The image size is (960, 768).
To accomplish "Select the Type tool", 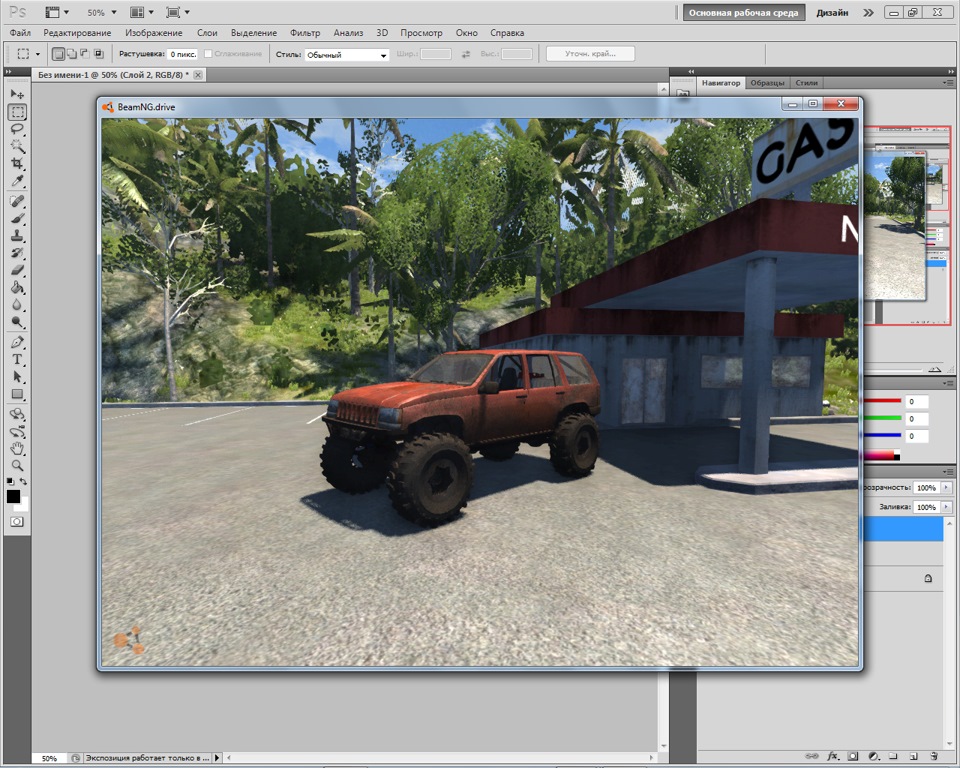I will pos(17,360).
